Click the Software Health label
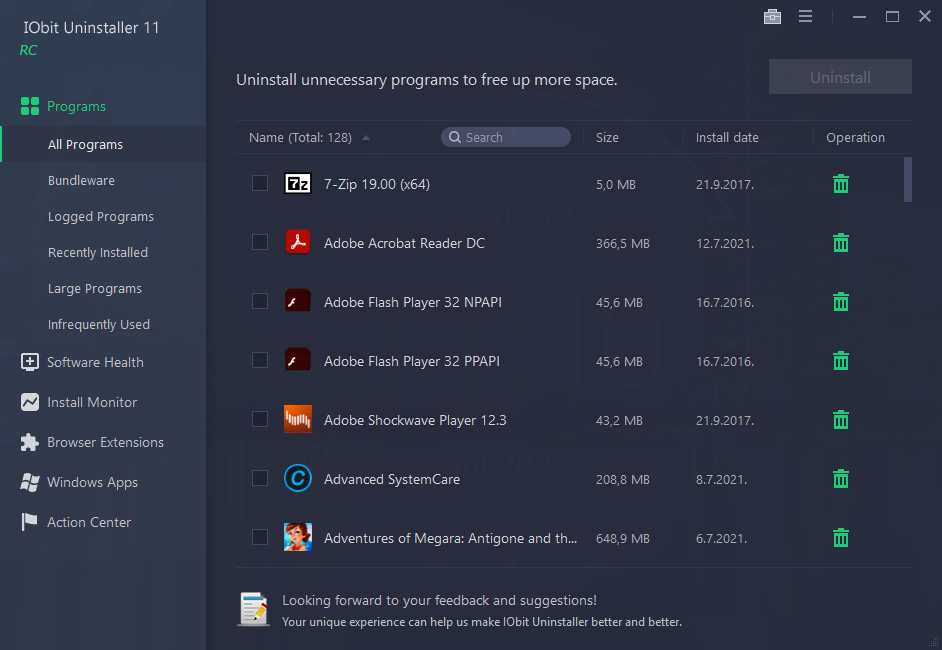942x650 pixels. click(x=95, y=362)
